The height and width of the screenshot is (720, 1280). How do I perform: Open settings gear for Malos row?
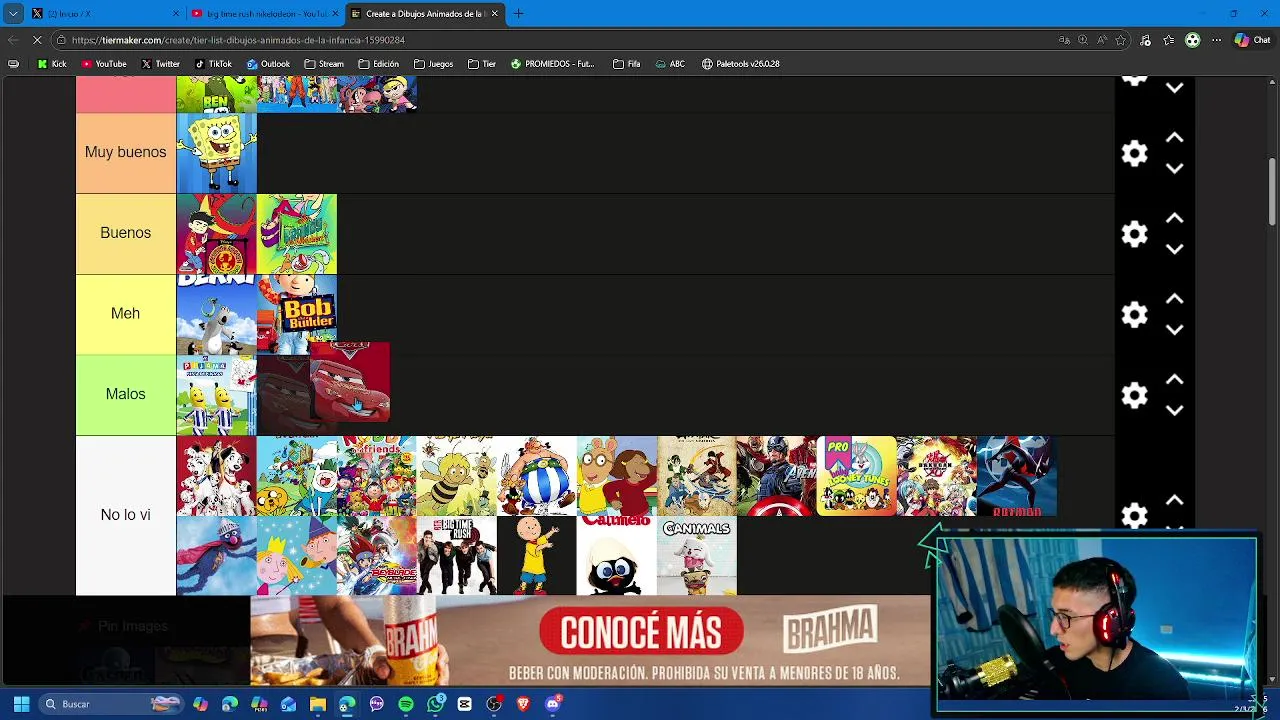pos(1134,395)
